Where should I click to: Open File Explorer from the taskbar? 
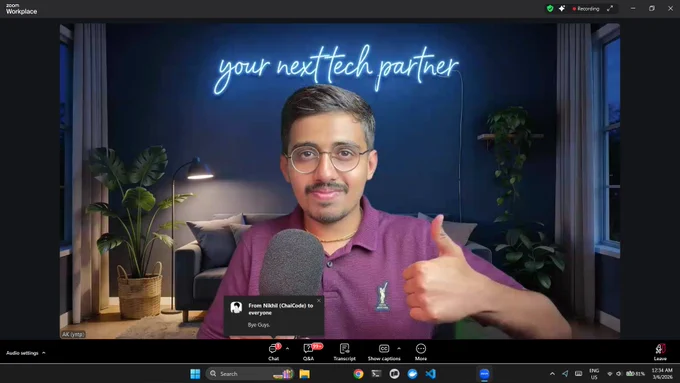304,373
